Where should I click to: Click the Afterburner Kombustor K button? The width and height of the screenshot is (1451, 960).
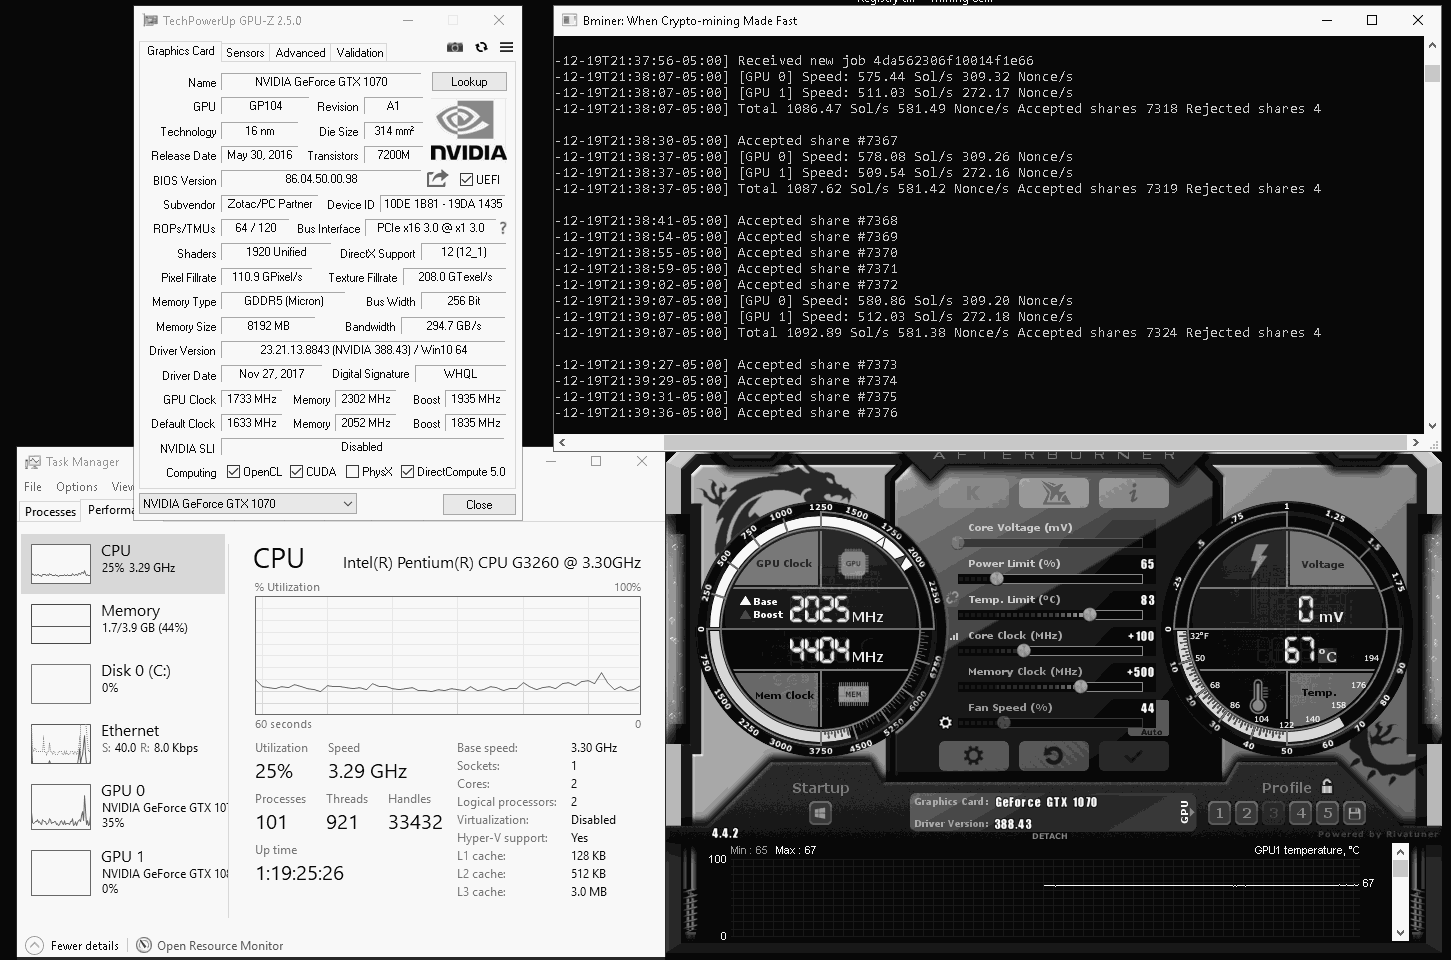tap(973, 493)
